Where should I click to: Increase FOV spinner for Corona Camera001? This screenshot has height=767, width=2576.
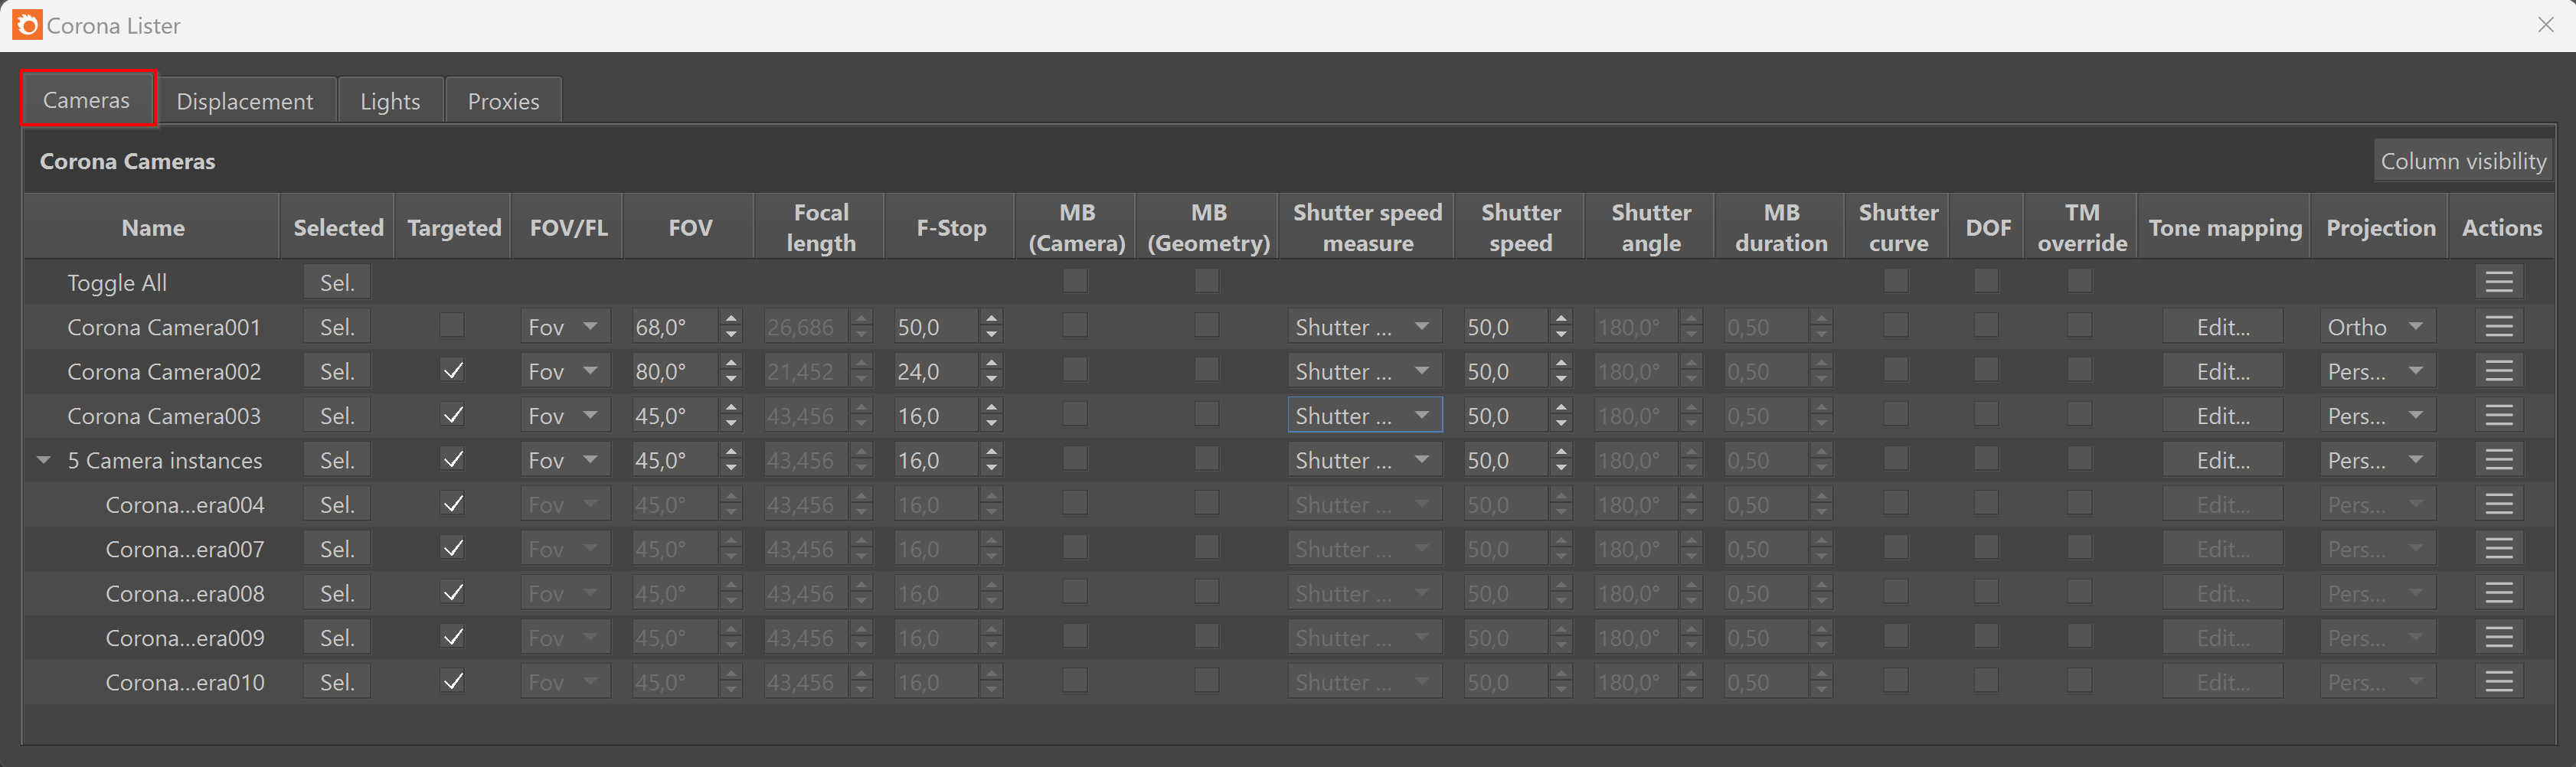(x=731, y=319)
